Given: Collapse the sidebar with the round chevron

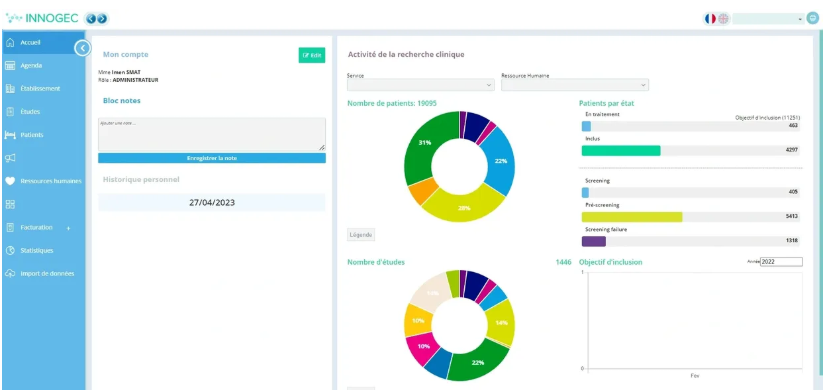Looking at the screenshot, I should coord(82,48).
